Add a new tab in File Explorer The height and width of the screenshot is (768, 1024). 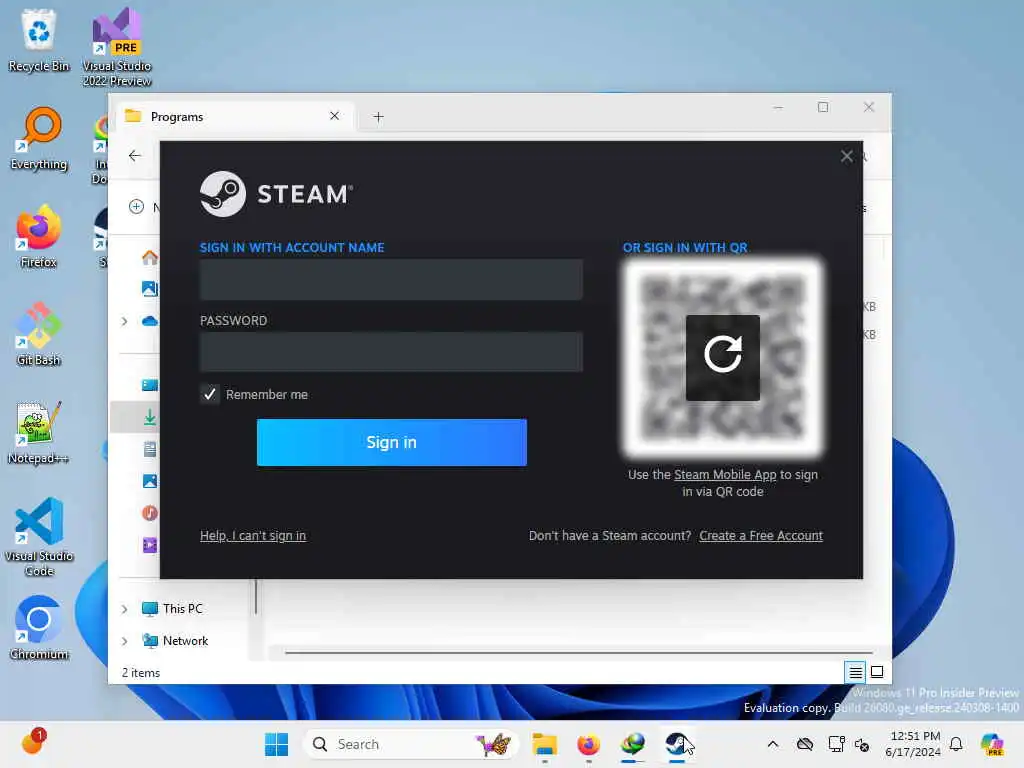point(378,117)
